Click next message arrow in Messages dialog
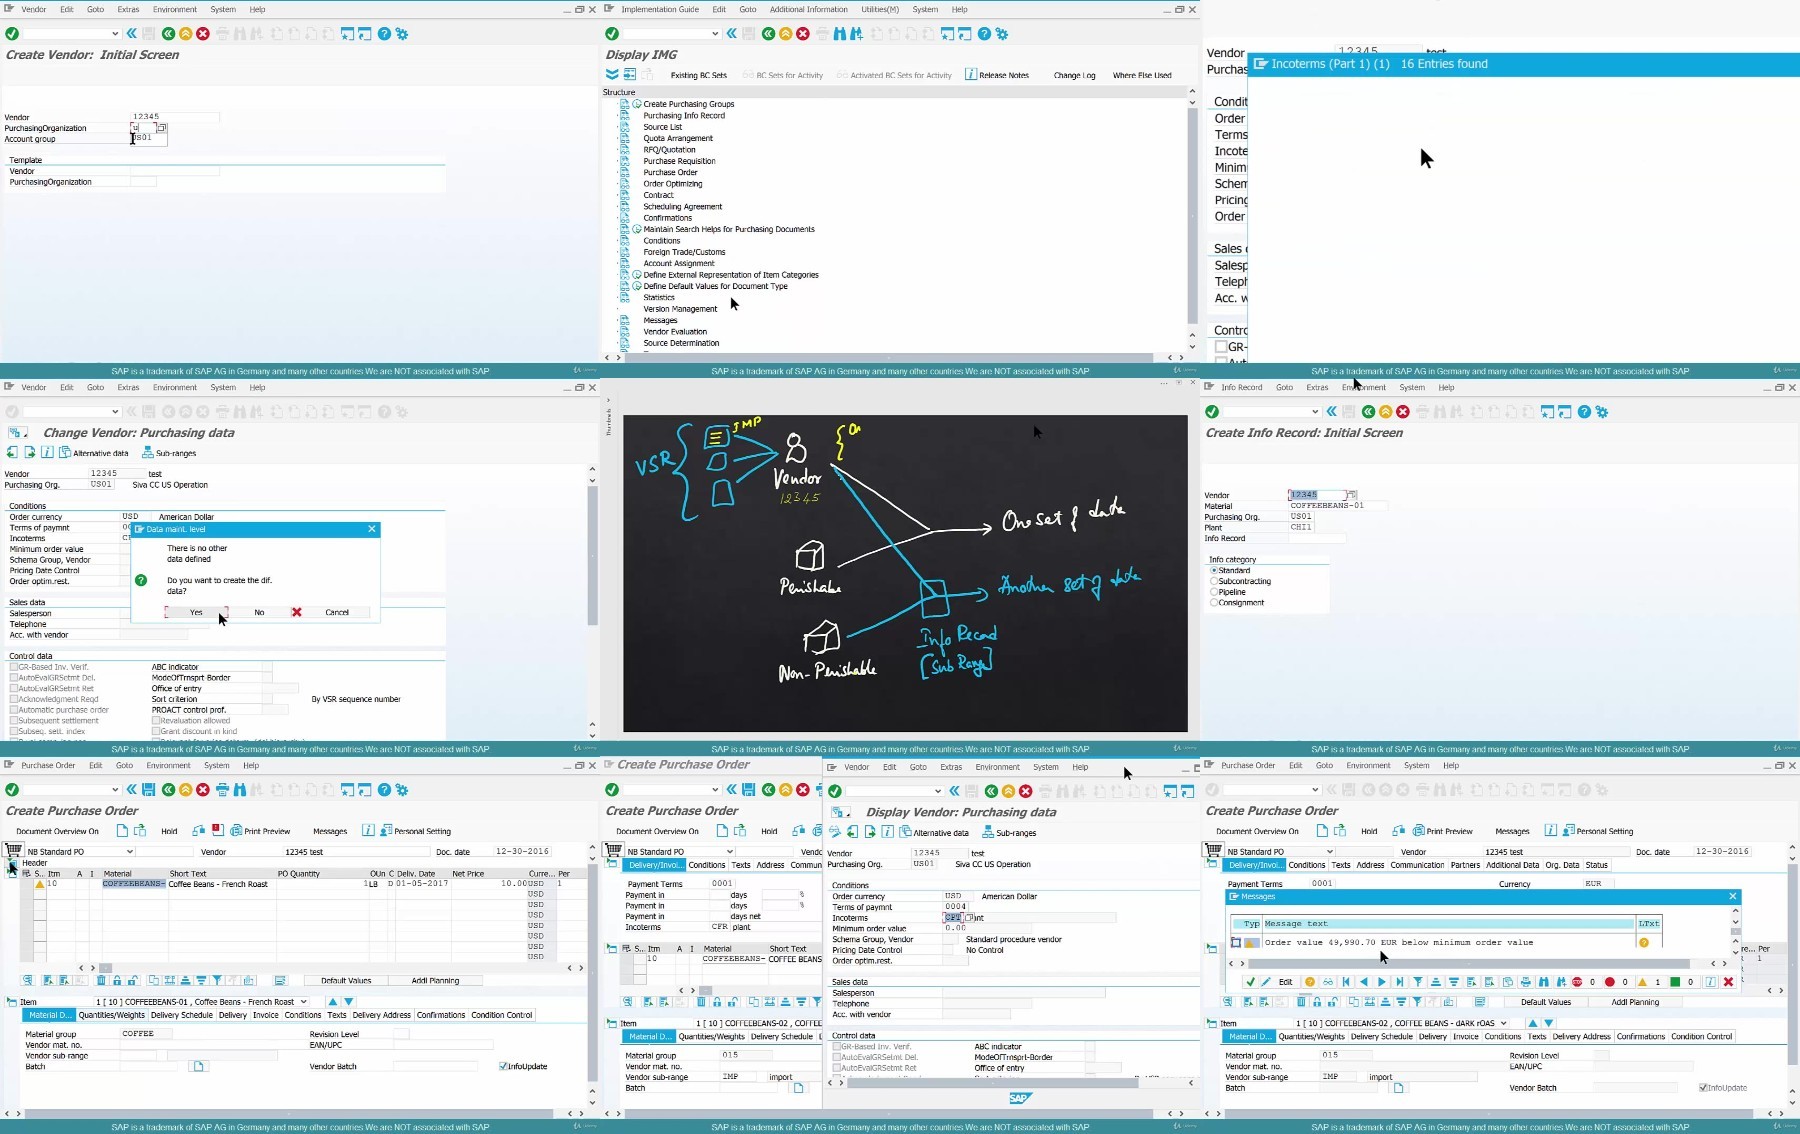1800x1134 pixels. [x=1382, y=982]
